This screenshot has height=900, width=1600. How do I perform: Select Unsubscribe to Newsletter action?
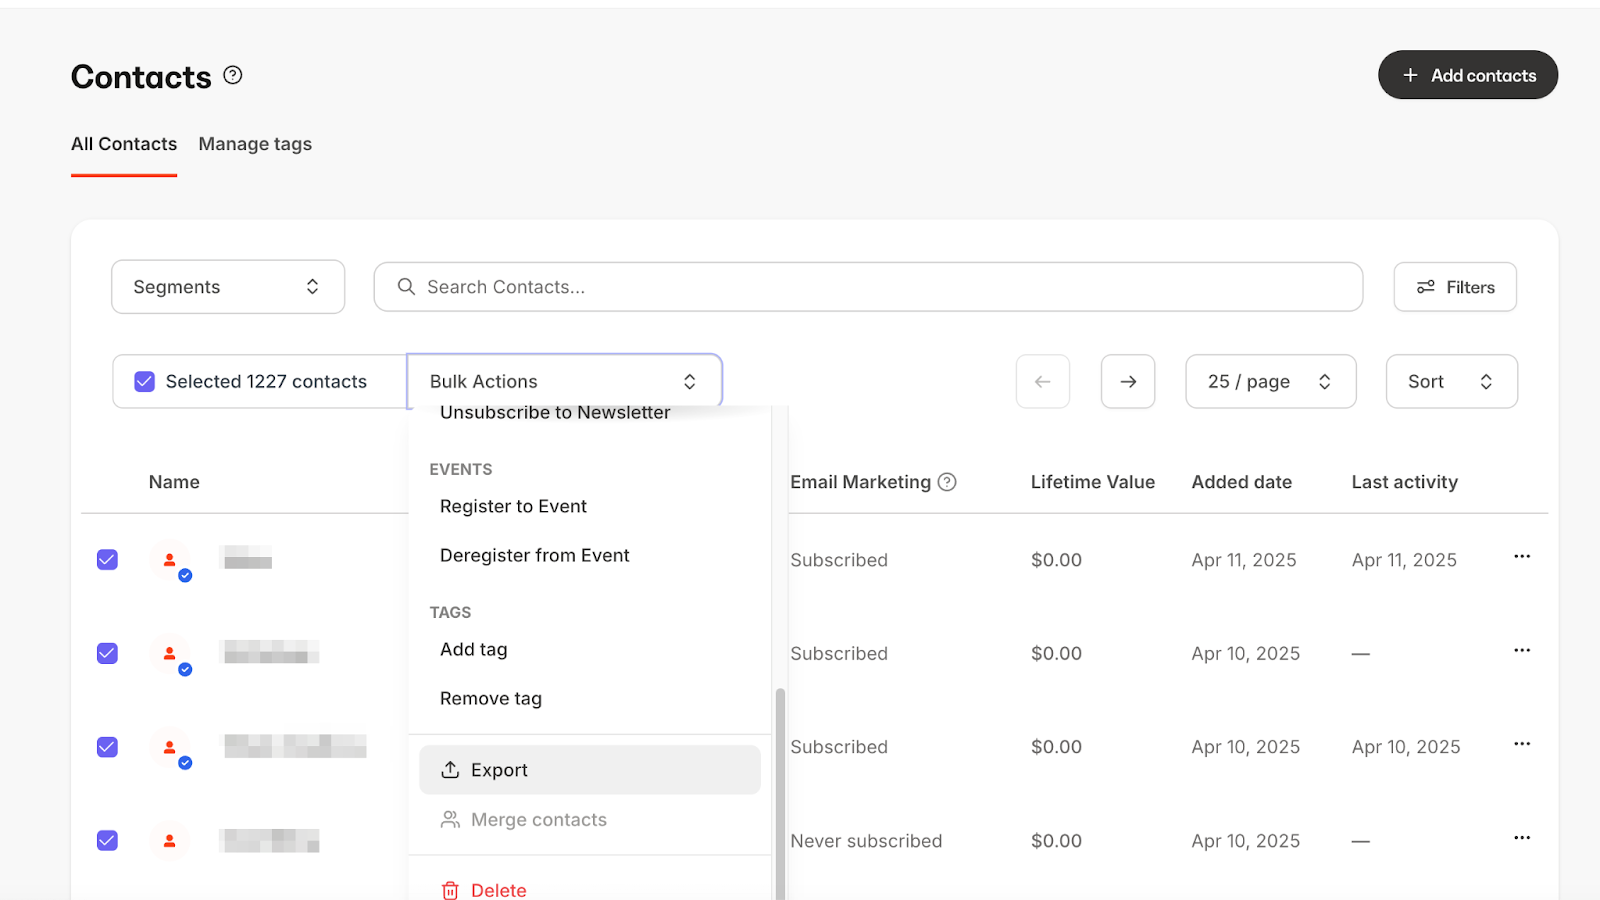[555, 413]
